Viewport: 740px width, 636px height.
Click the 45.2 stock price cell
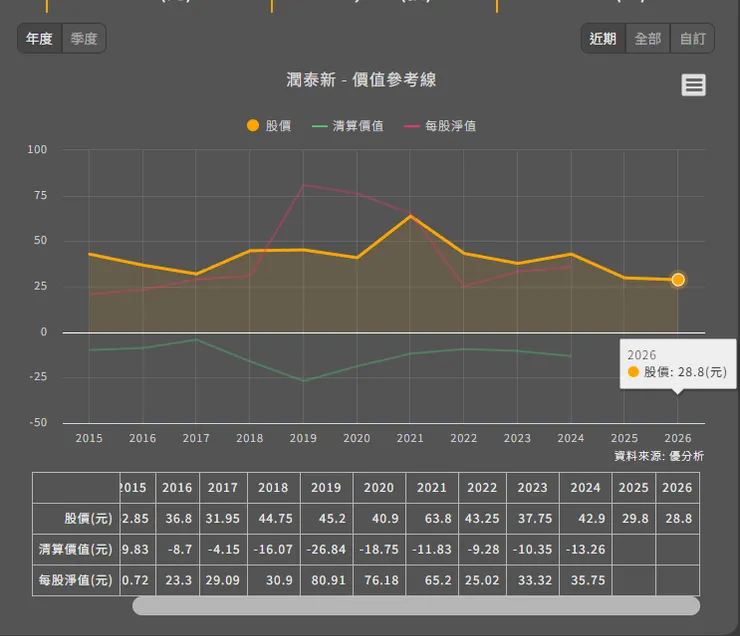326,519
